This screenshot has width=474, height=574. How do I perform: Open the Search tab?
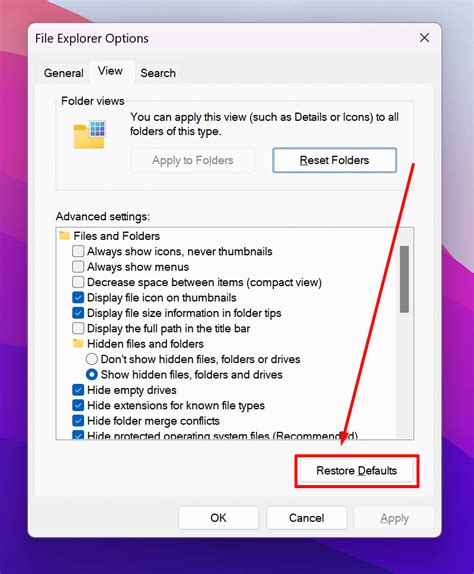coord(158,73)
